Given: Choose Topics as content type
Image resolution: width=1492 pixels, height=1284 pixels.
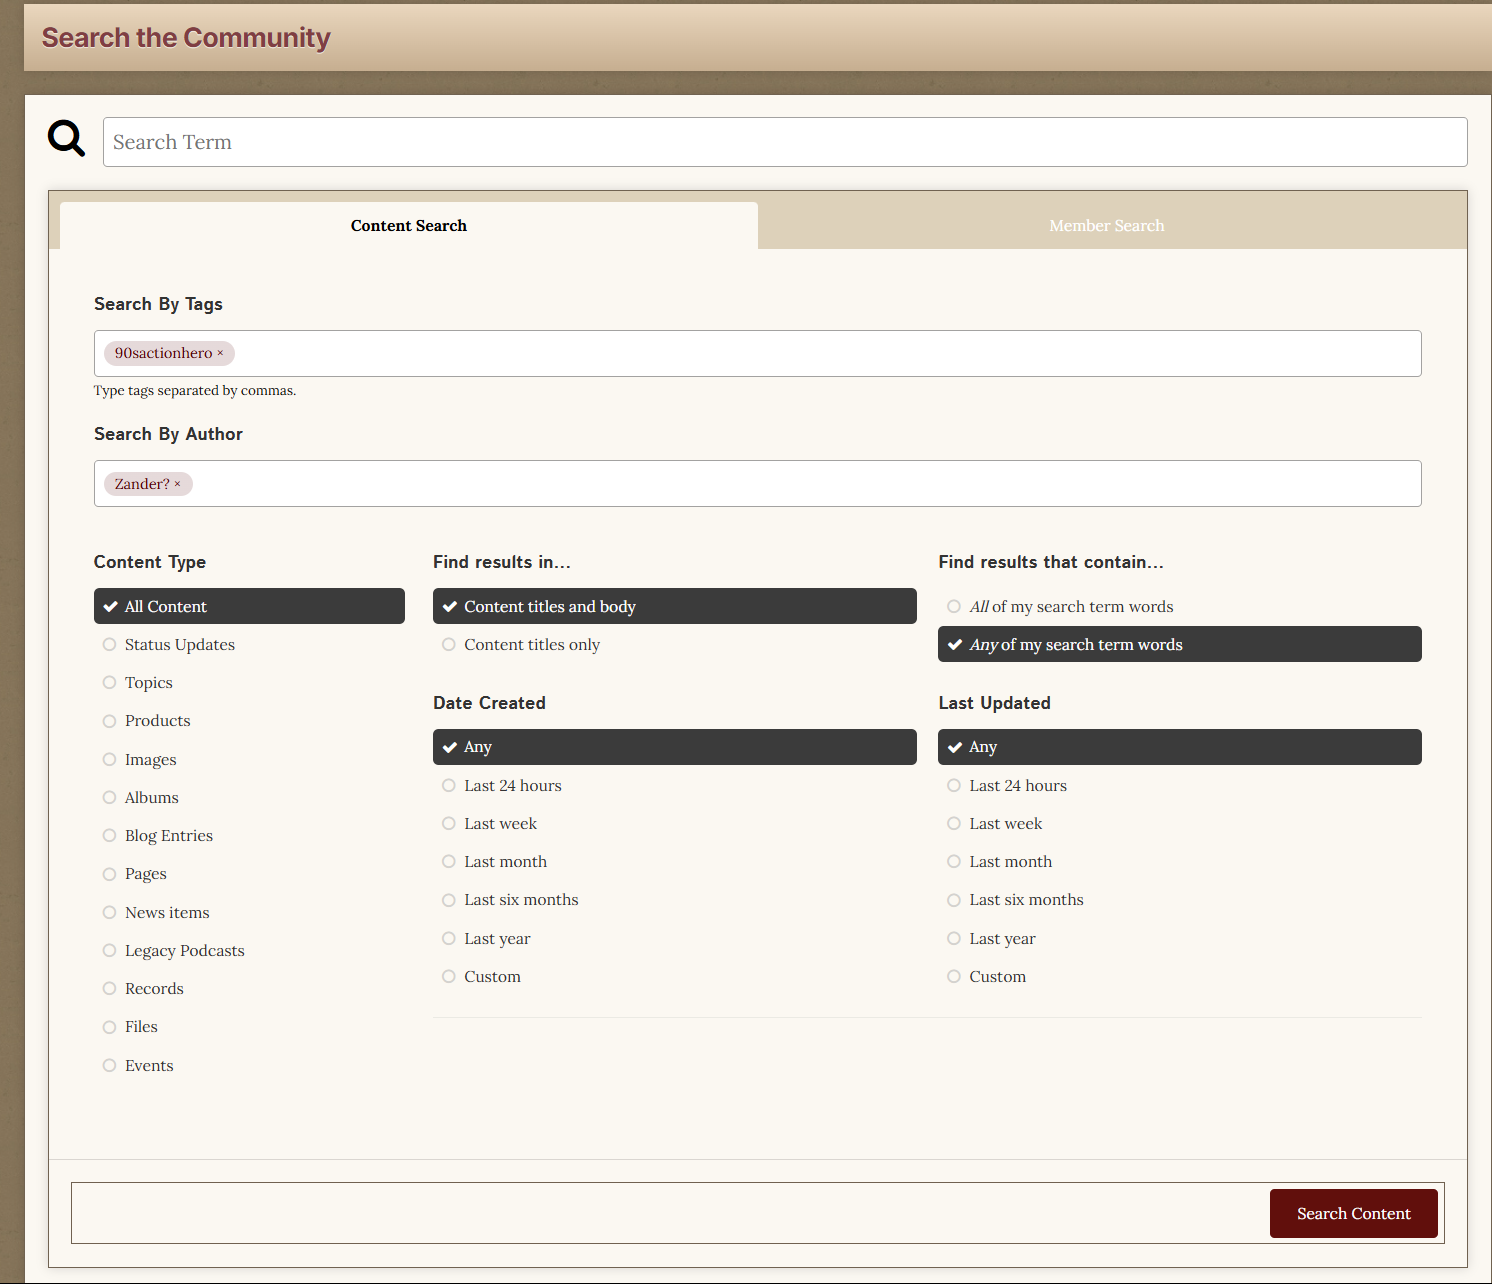Looking at the screenshot, I should click(148, 683).
